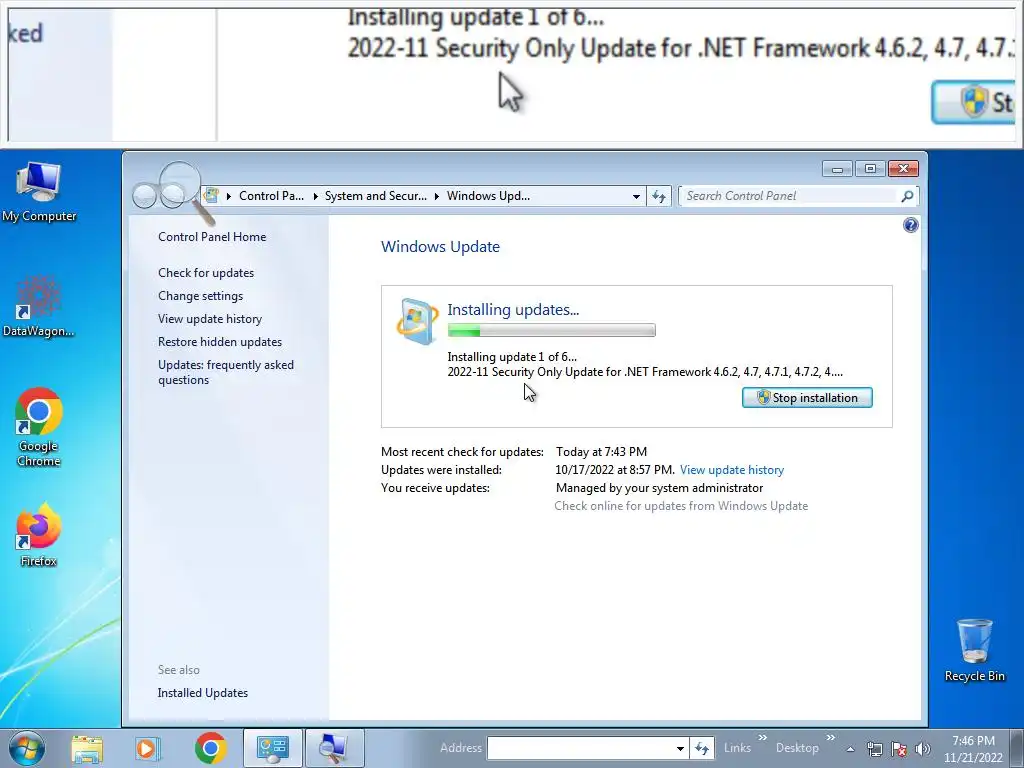Click Check online for updates from Windows Update

(681, 505)
